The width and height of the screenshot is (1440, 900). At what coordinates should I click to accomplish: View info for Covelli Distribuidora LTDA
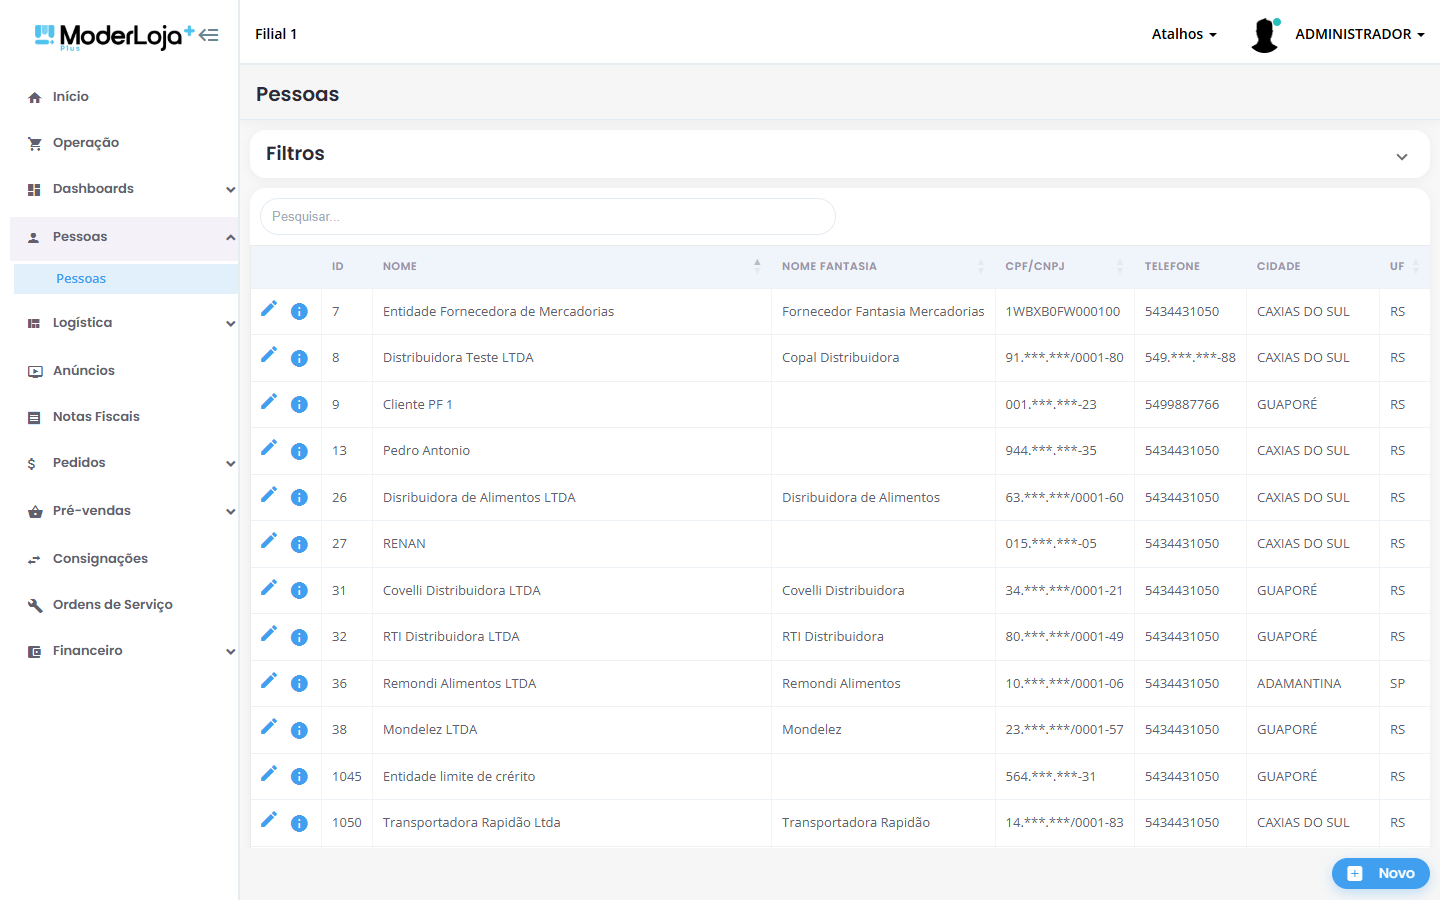pyautogui.click(x=299, y=591)
